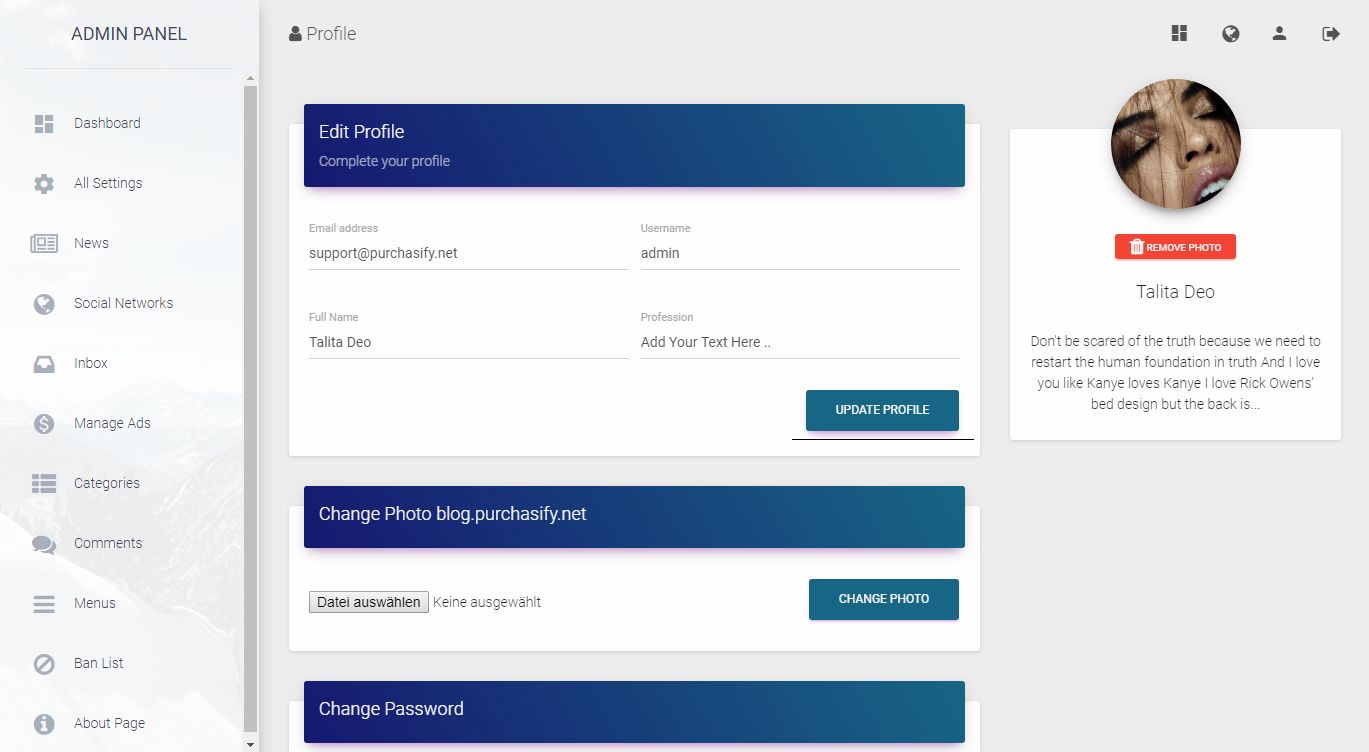Image resolution: width=1369 pixels, height=752 pixels.
Task: Click the News newspaper icon
Action: pos(44,244)
